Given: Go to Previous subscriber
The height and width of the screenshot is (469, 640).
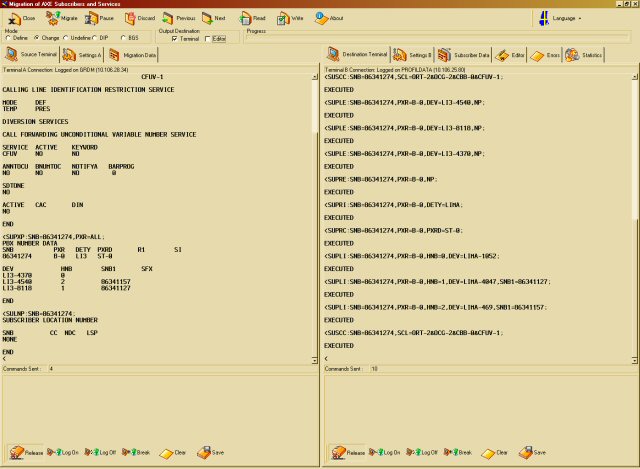Looking at the screenshot, I should (179, 18).
